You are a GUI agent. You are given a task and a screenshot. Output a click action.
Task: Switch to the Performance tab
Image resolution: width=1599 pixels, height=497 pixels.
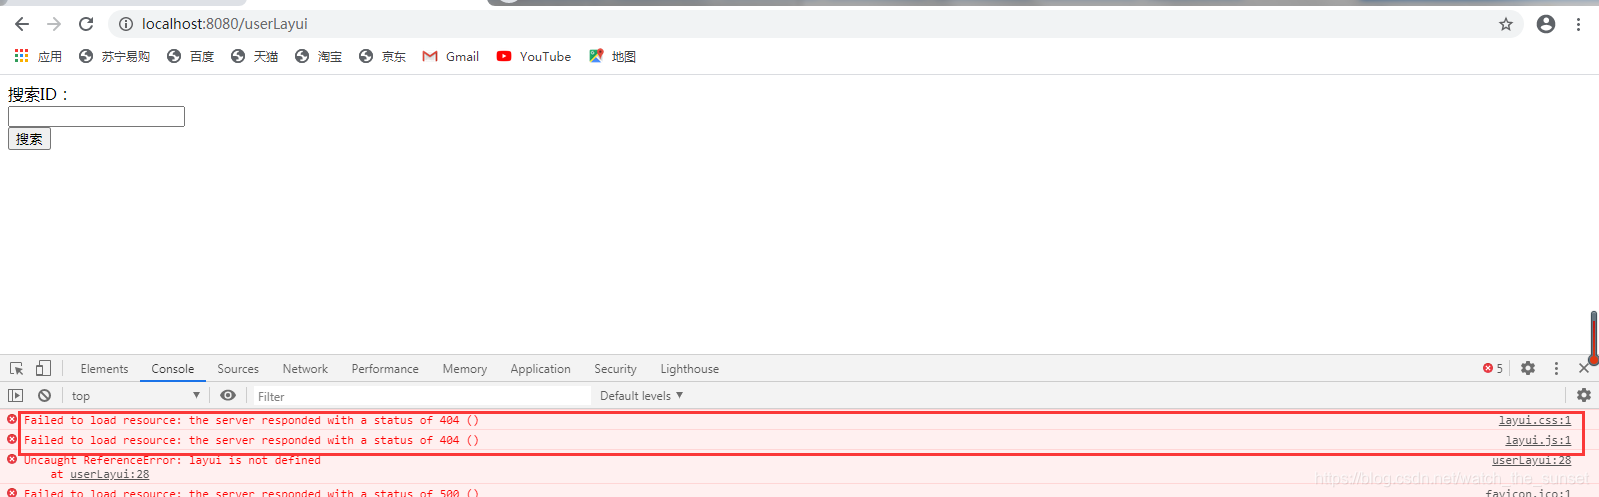(385, 369)
